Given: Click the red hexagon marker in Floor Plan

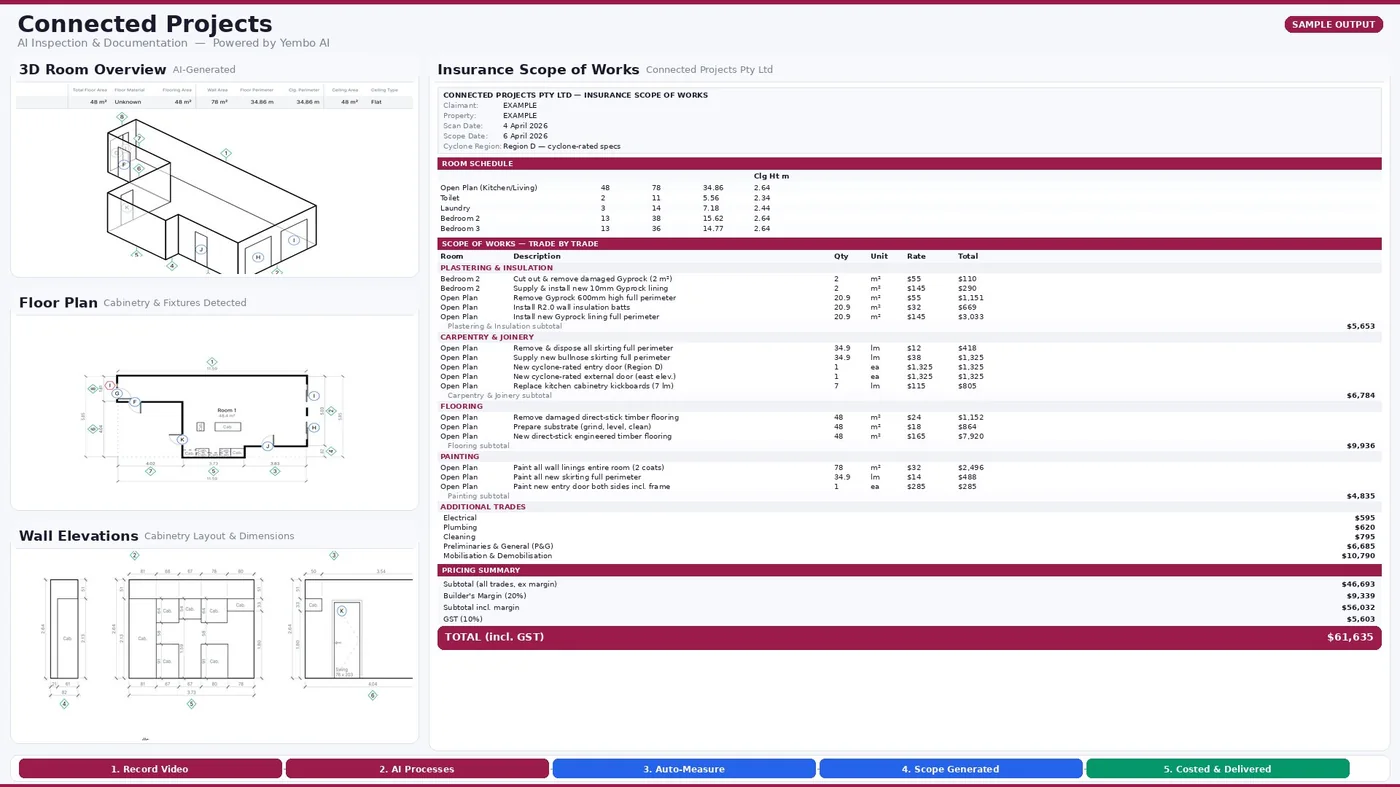Looking at the screenshot, I should (110, 385).
